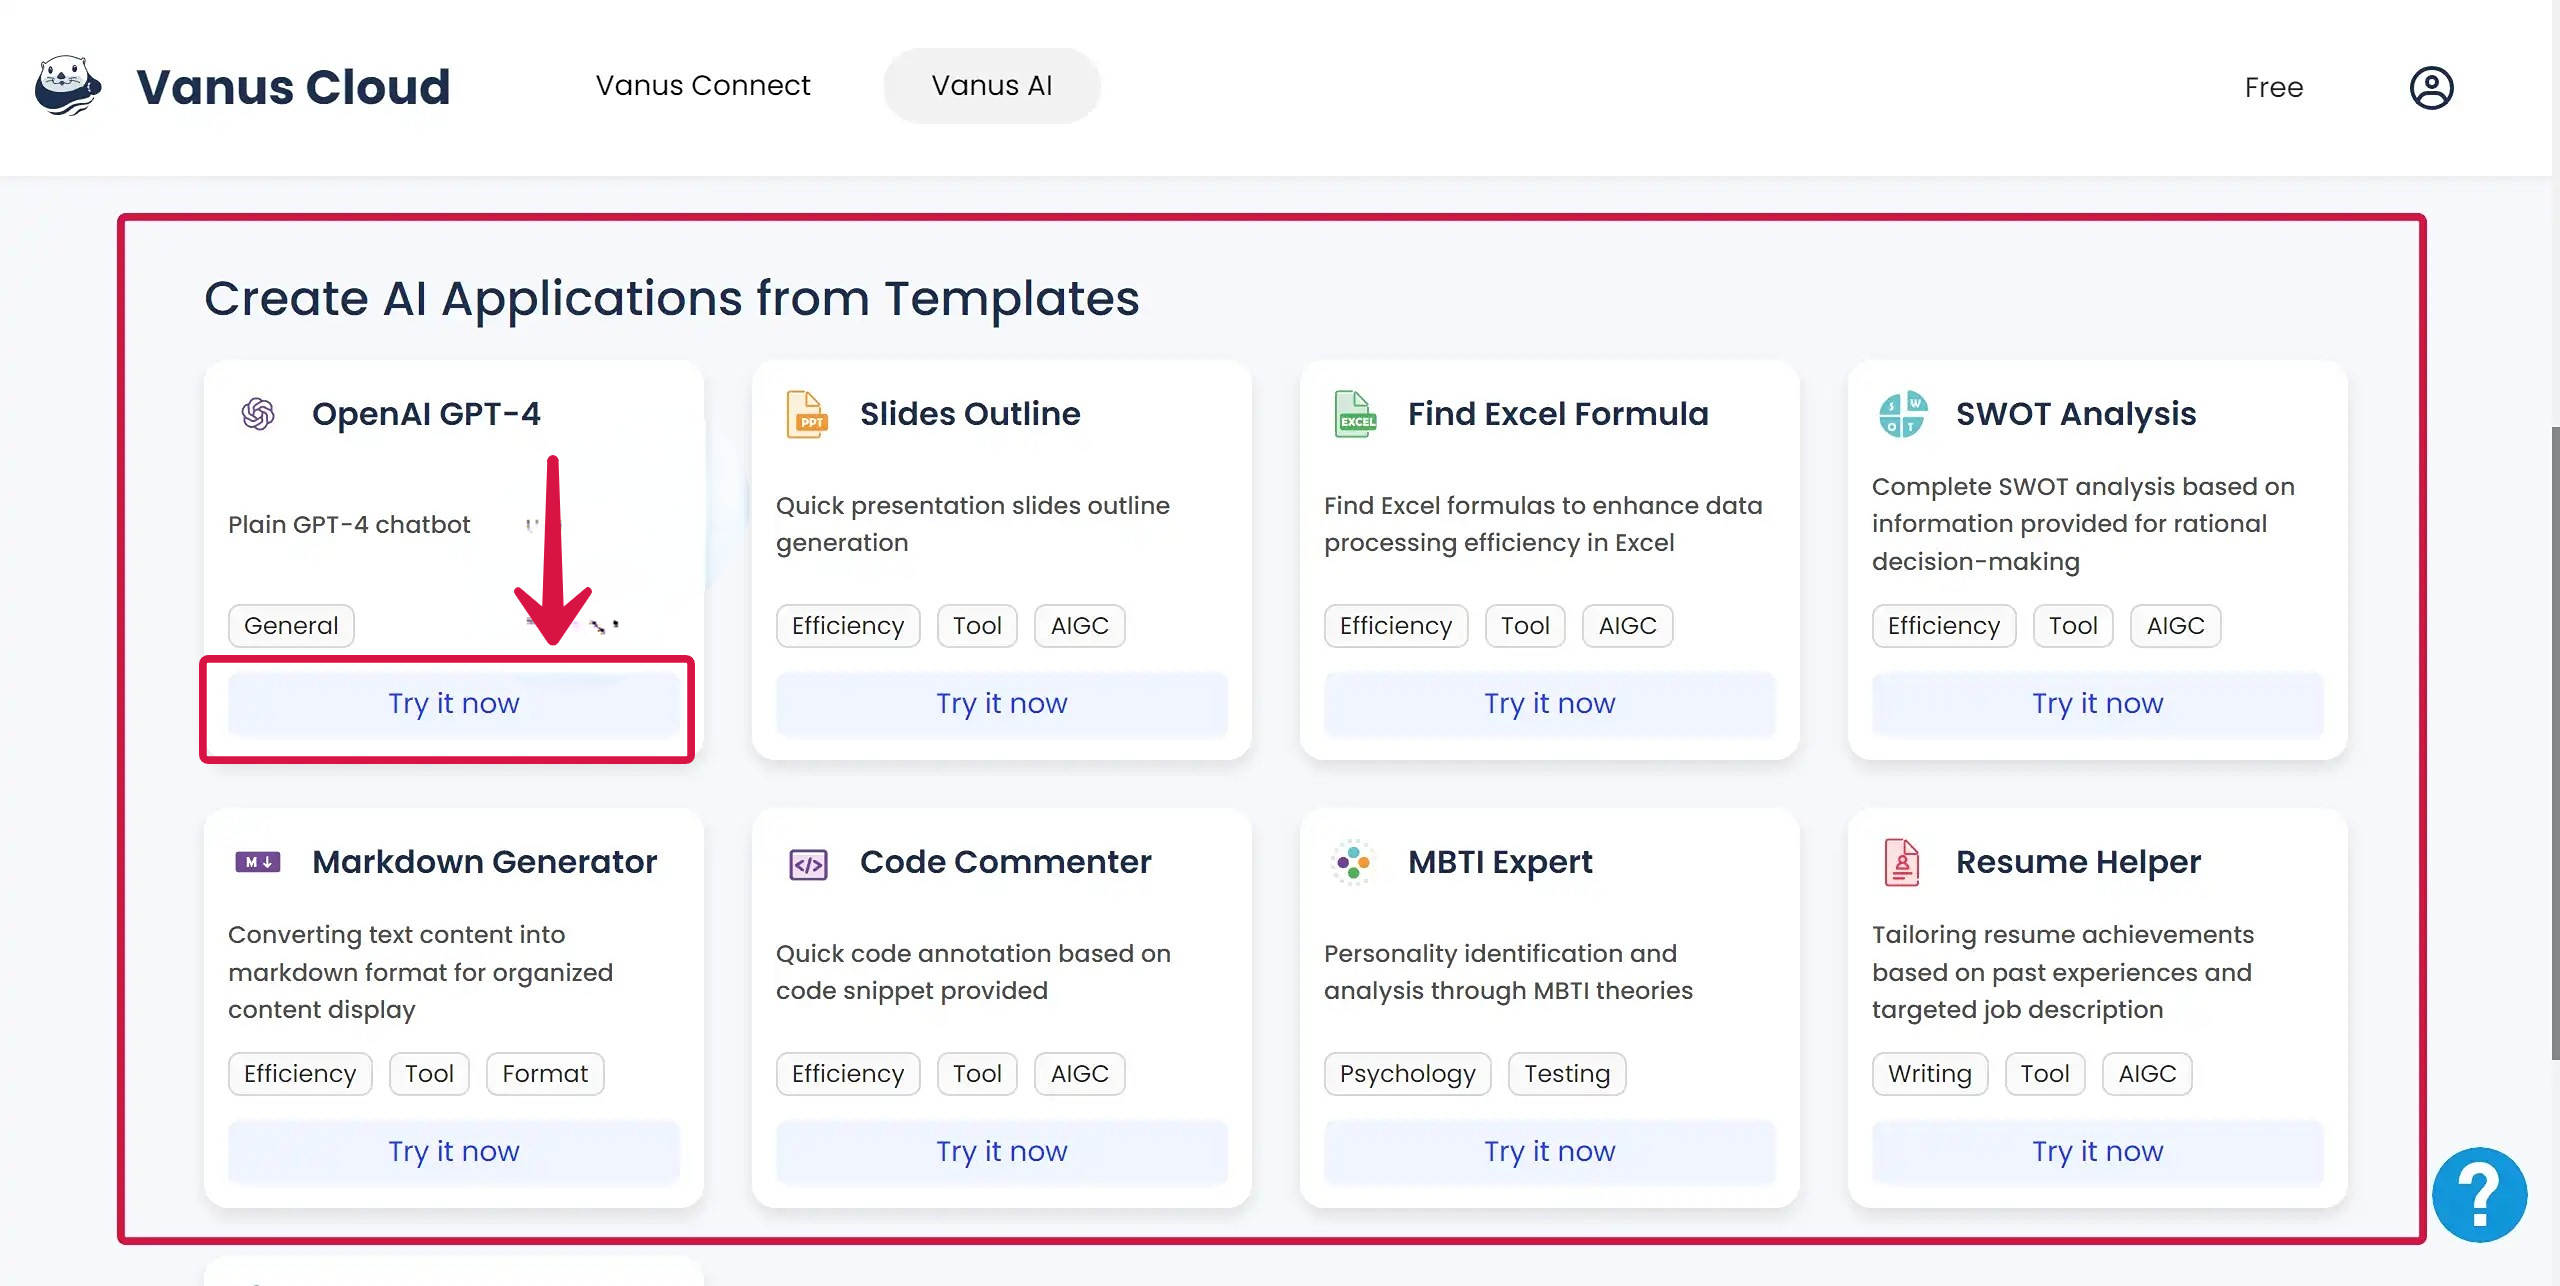Click the Testing tag on MBTI Expert
The width and height of the screenshot is (2560, 1286).
(x=1567, y=1074)
